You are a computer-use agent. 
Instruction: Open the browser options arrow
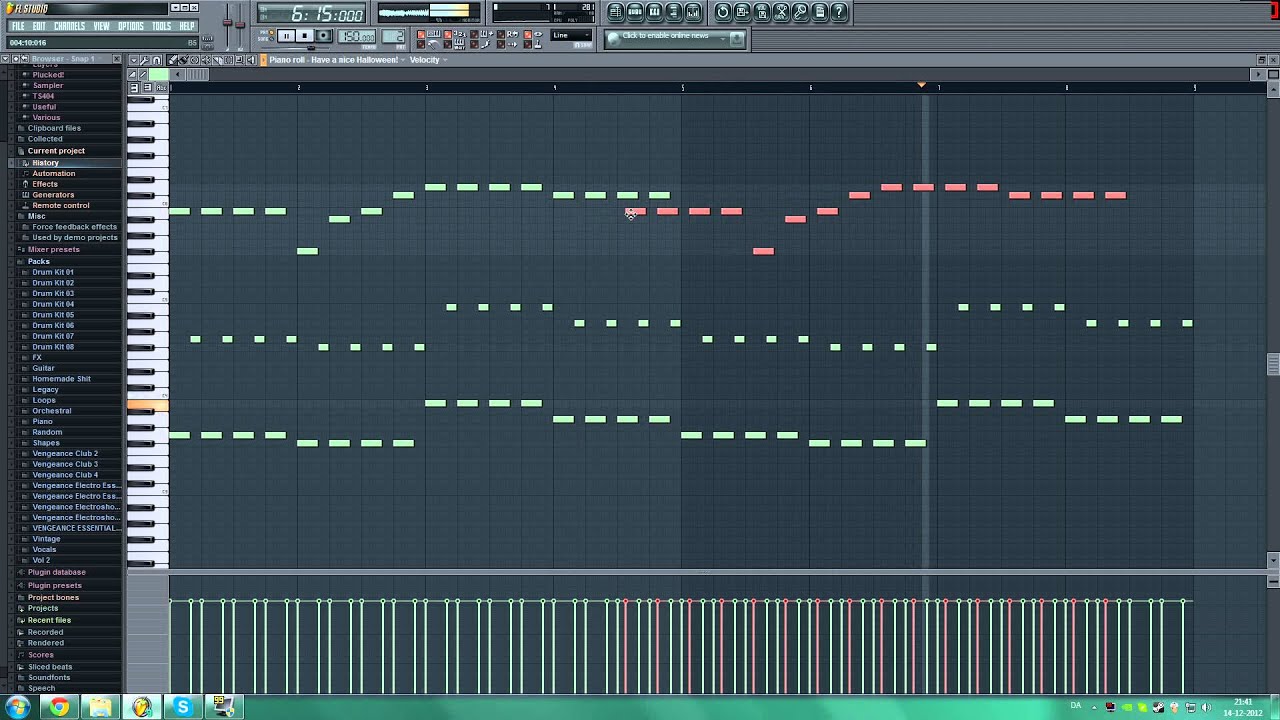tap(6, 59)
